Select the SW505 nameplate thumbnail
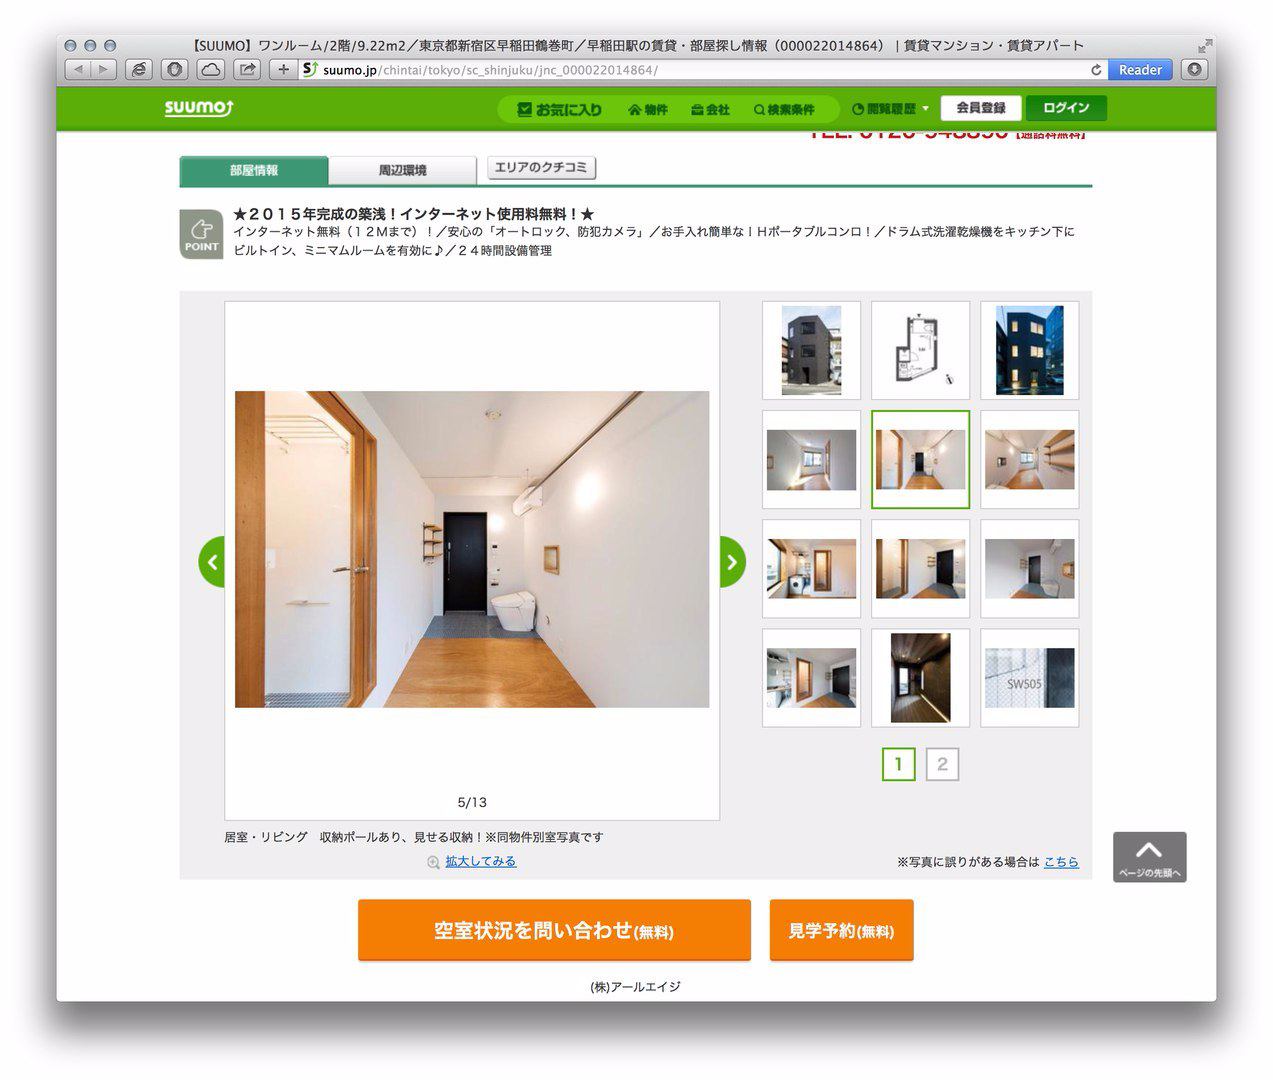This screenshot has width=1273, height=1080. coord(1029,678)
